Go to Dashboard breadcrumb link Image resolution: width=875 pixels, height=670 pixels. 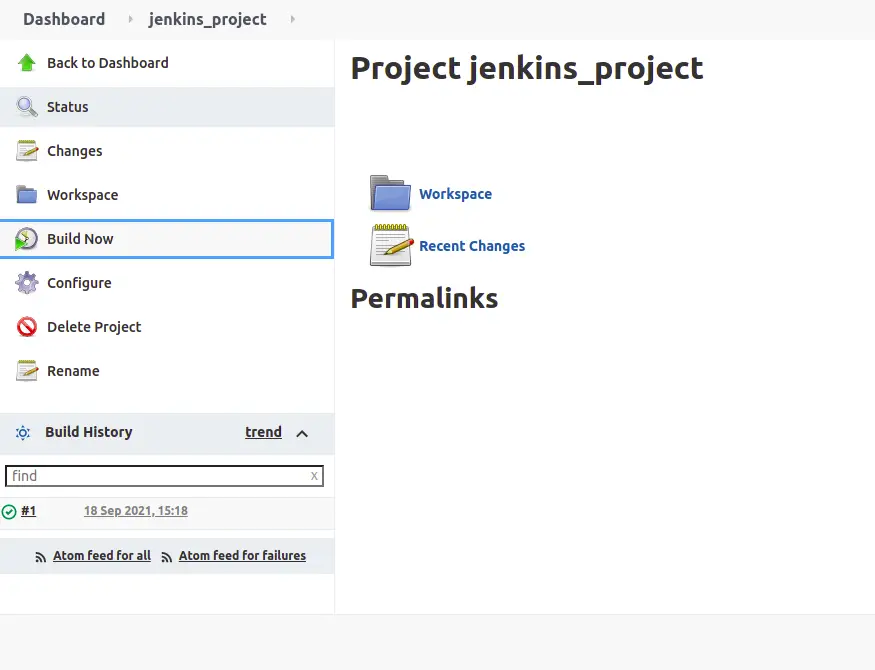pyautogui.click(x=64, y=19)
